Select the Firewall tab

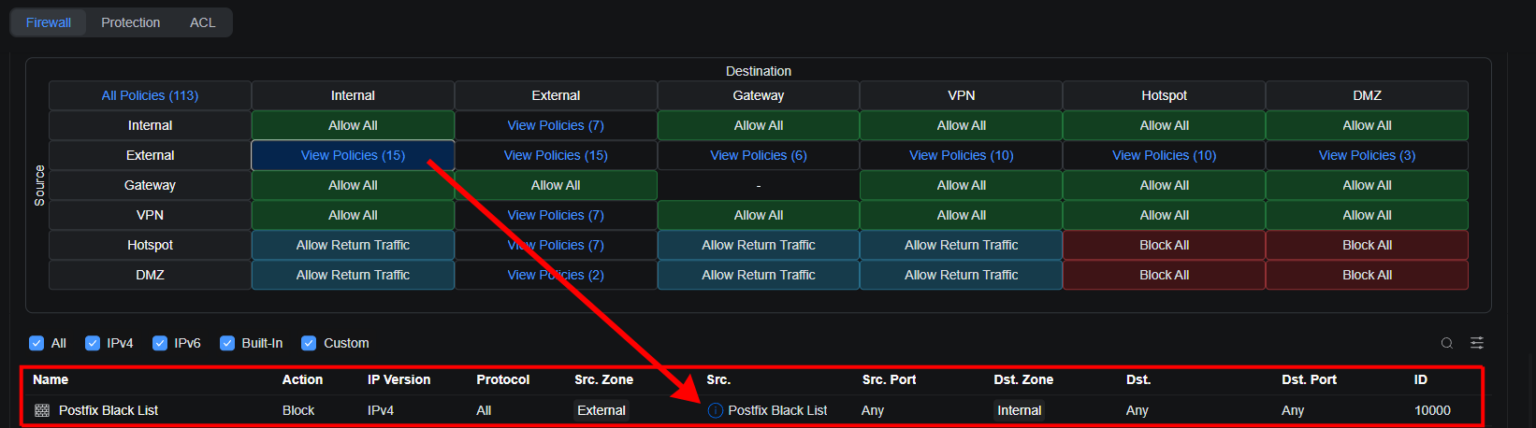click(x=48, y=22)
